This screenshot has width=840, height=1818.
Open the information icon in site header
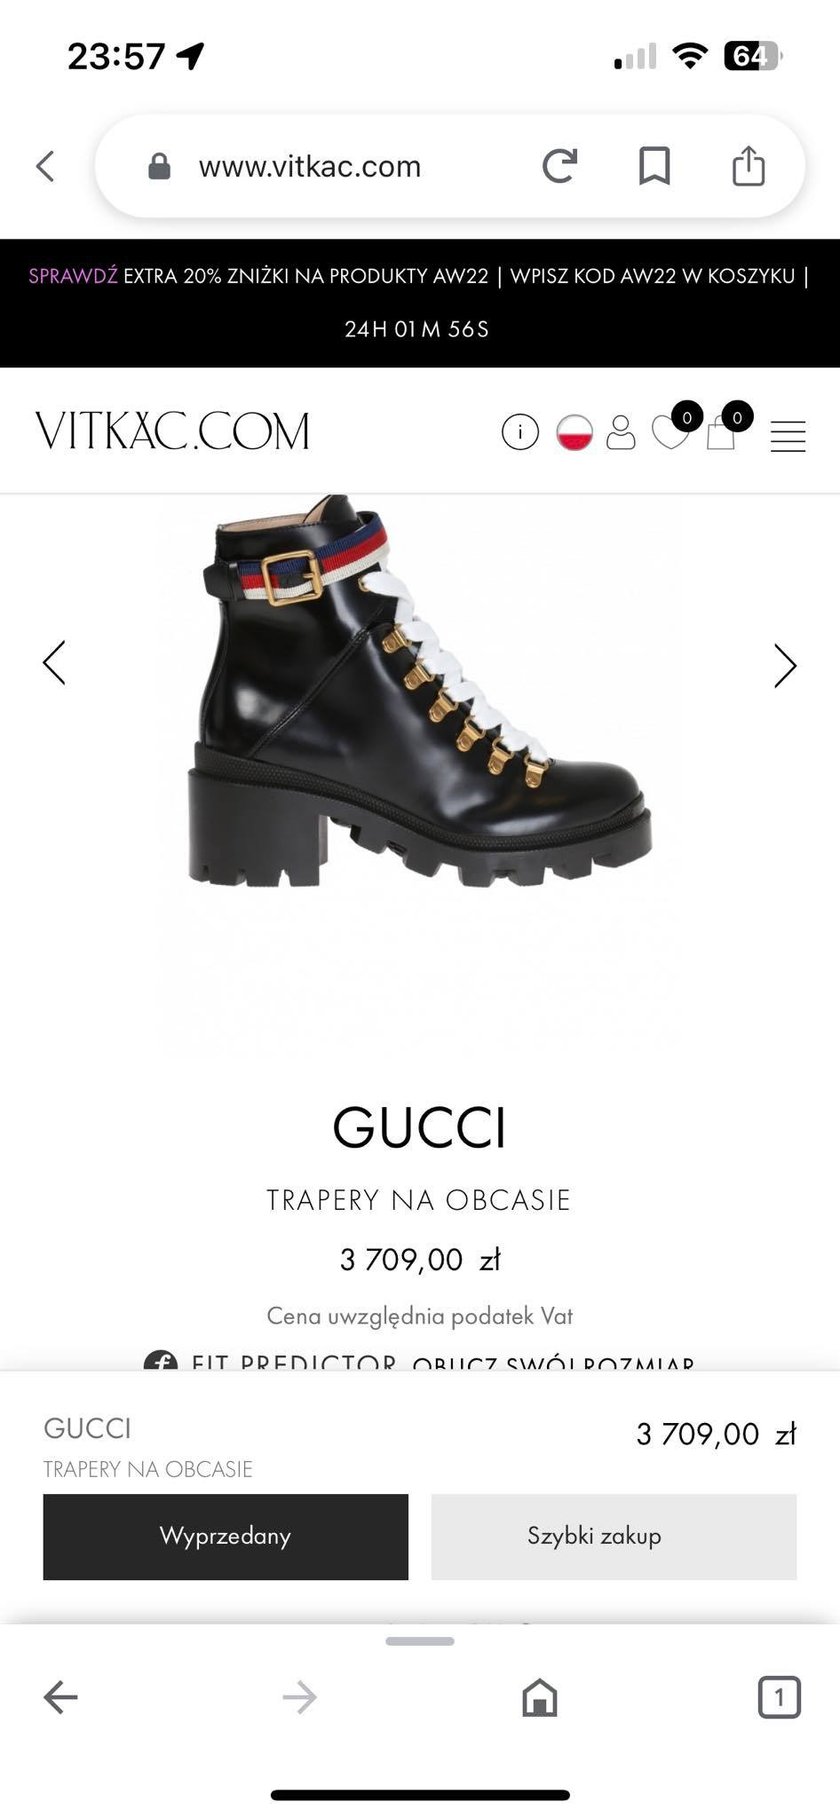[520, 432]
